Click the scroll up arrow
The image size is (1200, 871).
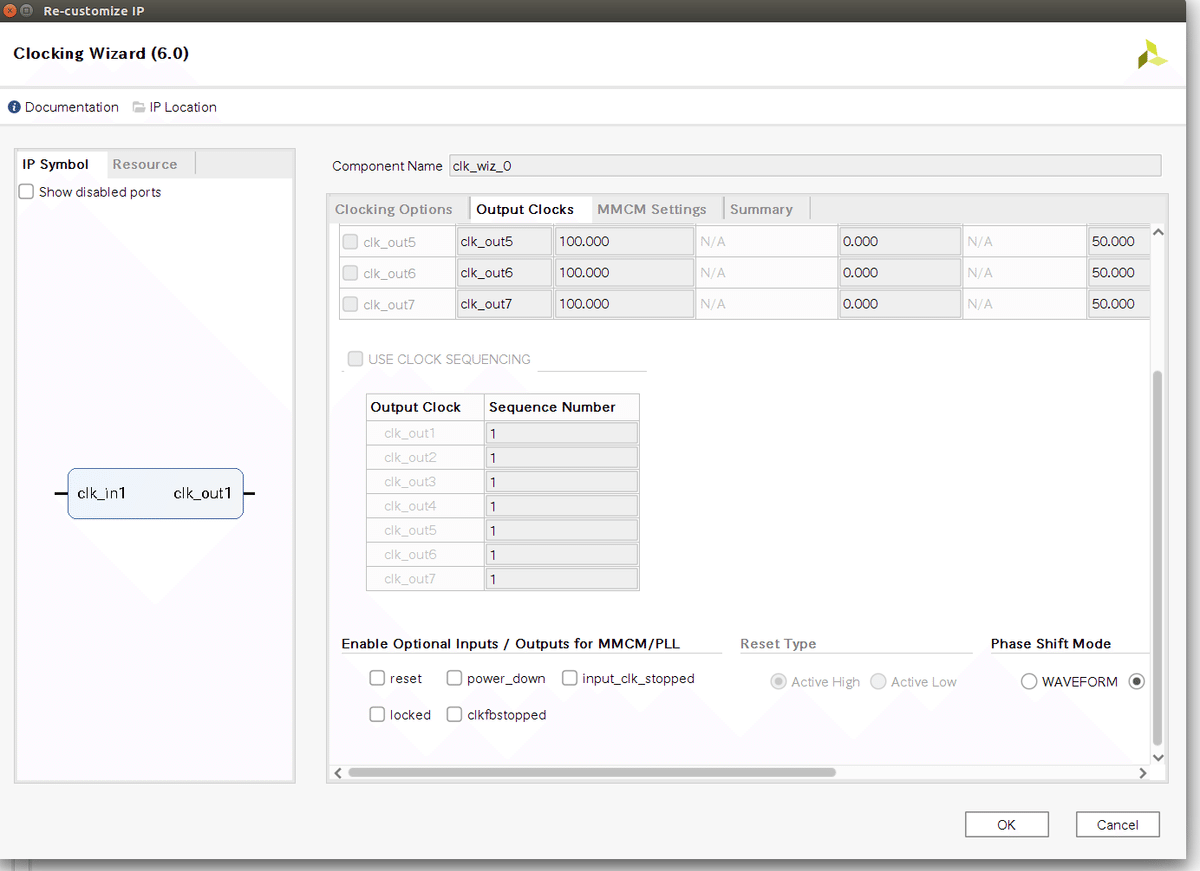pyautogui.click(x=1158, y=232)
